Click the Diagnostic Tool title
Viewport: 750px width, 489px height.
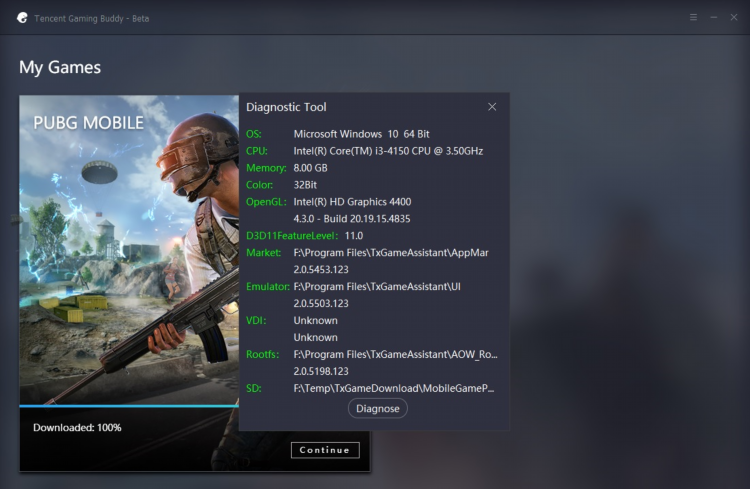[x=286, y=107]
